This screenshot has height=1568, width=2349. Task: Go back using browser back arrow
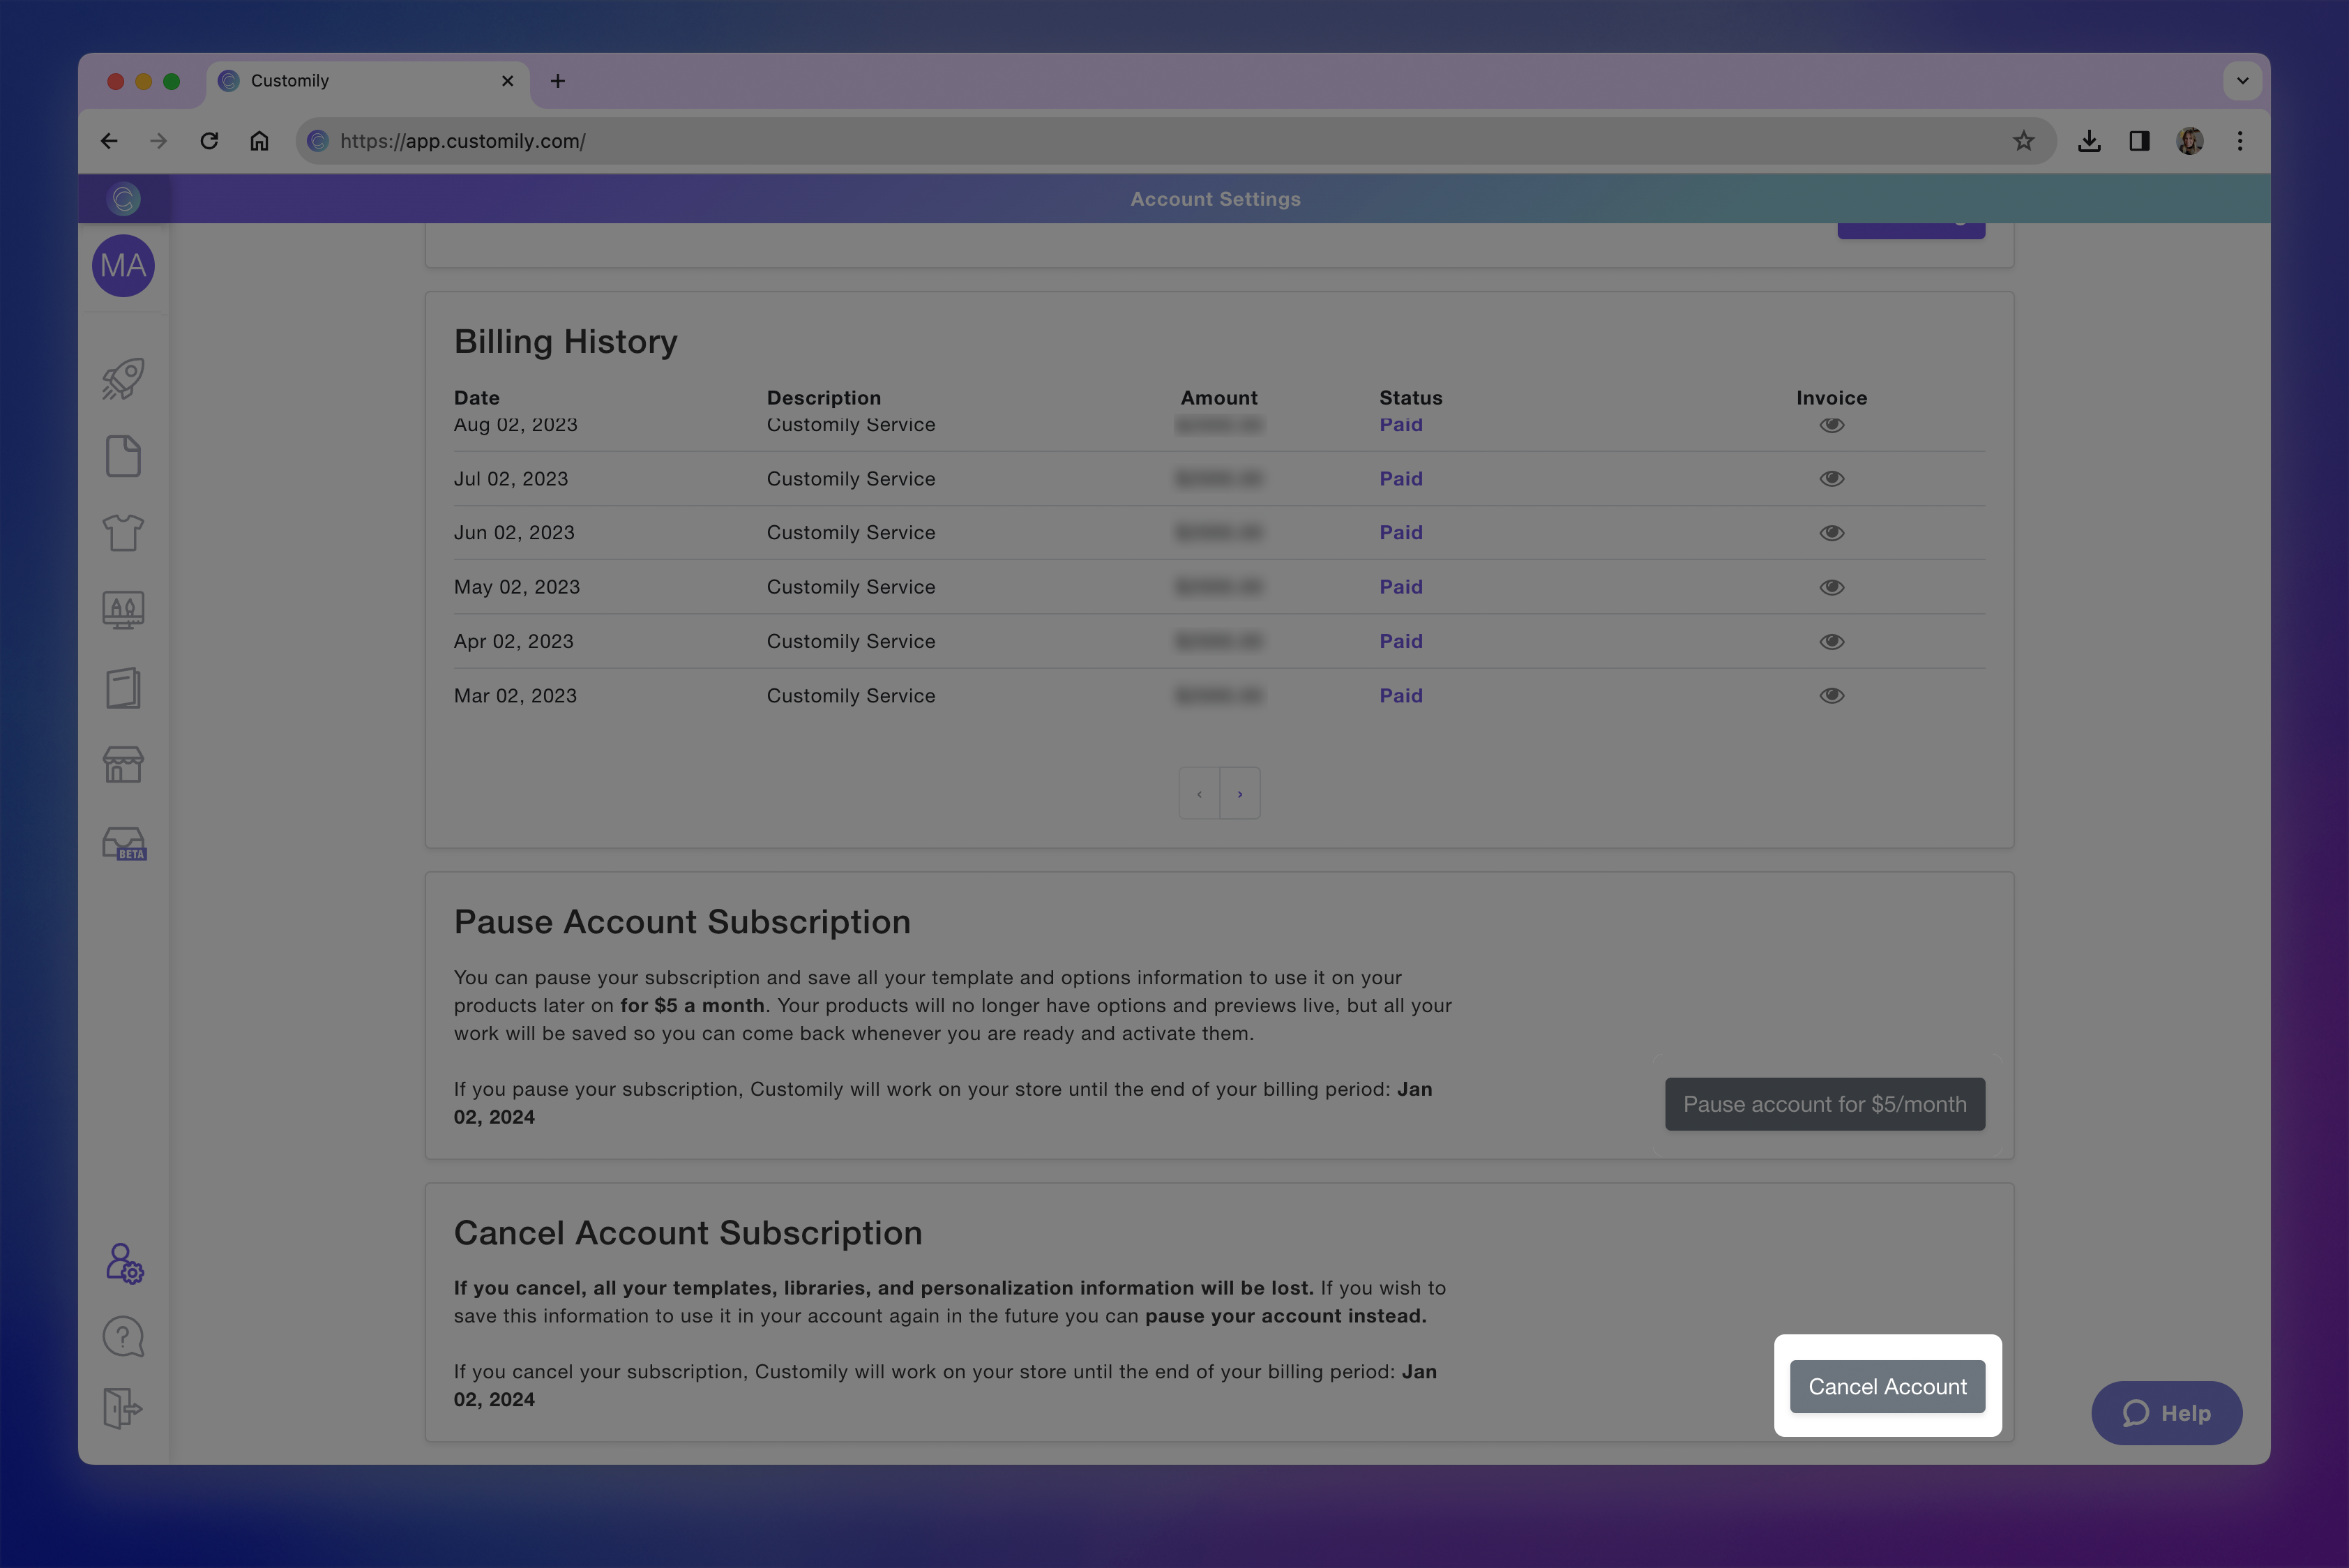[x=109, y=141]
